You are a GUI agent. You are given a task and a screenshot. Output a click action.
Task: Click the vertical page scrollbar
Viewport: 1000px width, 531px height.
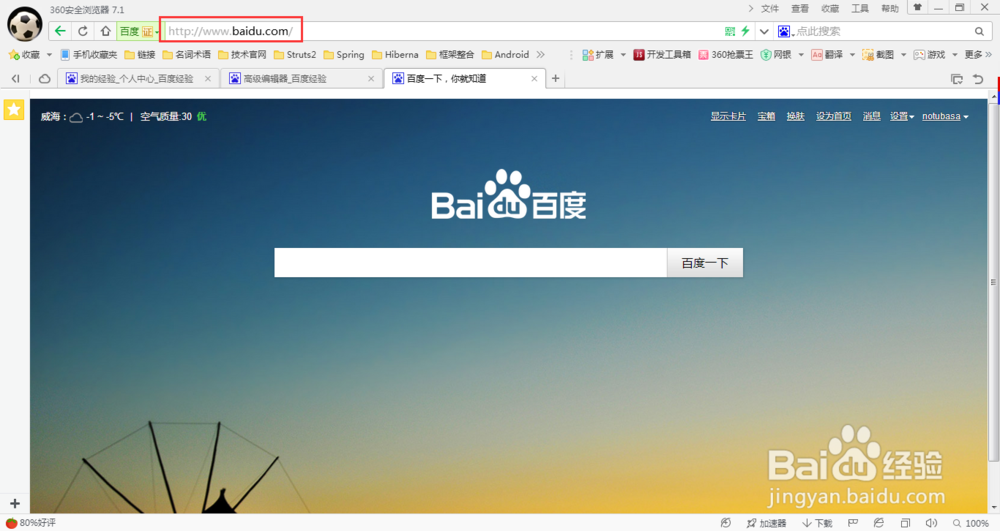(x=993, y=280)
